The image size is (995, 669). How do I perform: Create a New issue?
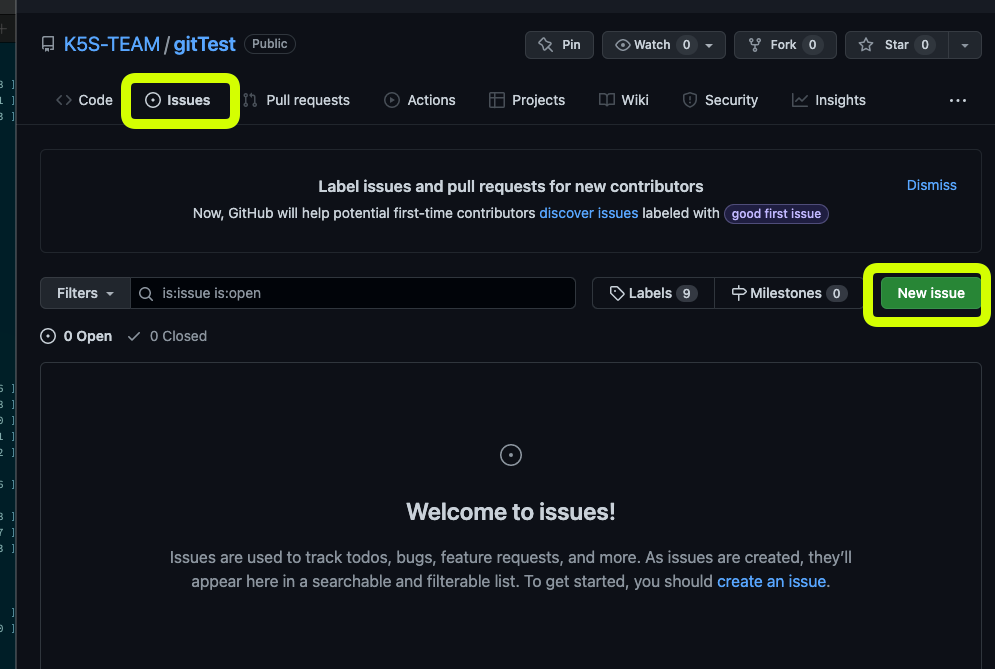[x=930, y=293]
